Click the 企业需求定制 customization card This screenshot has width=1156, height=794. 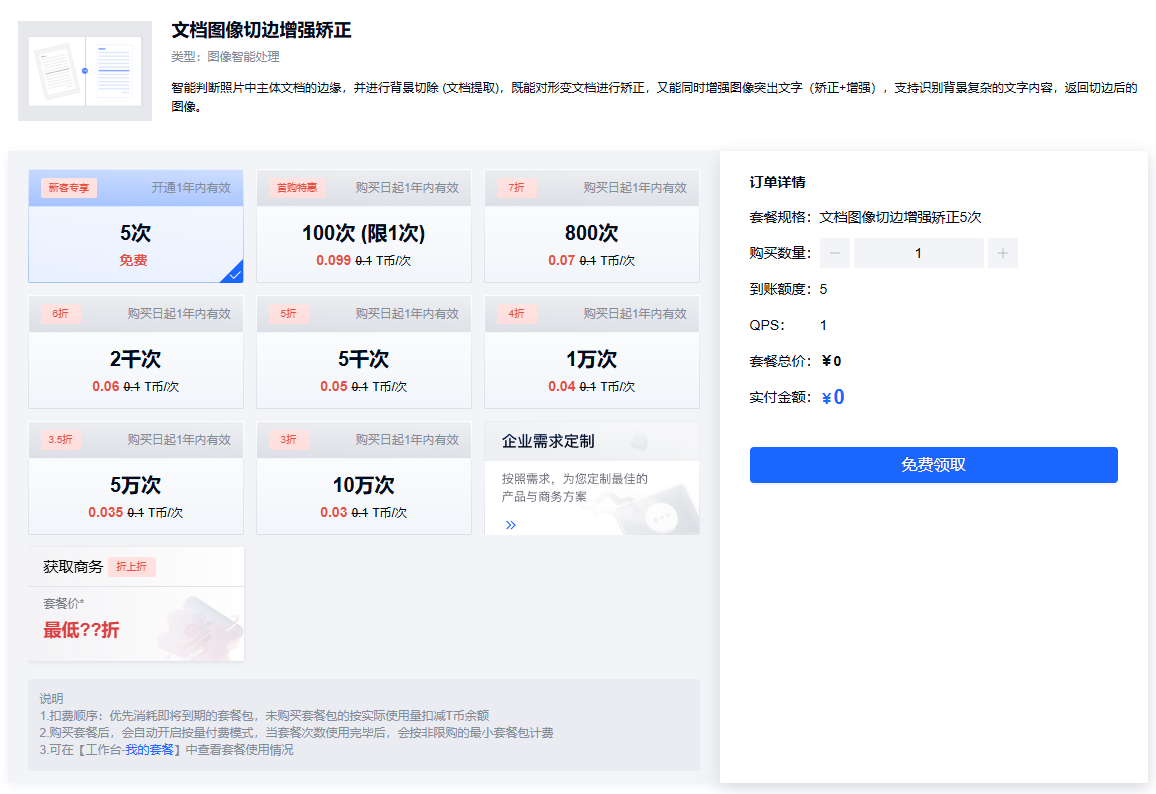click(591, 480)
